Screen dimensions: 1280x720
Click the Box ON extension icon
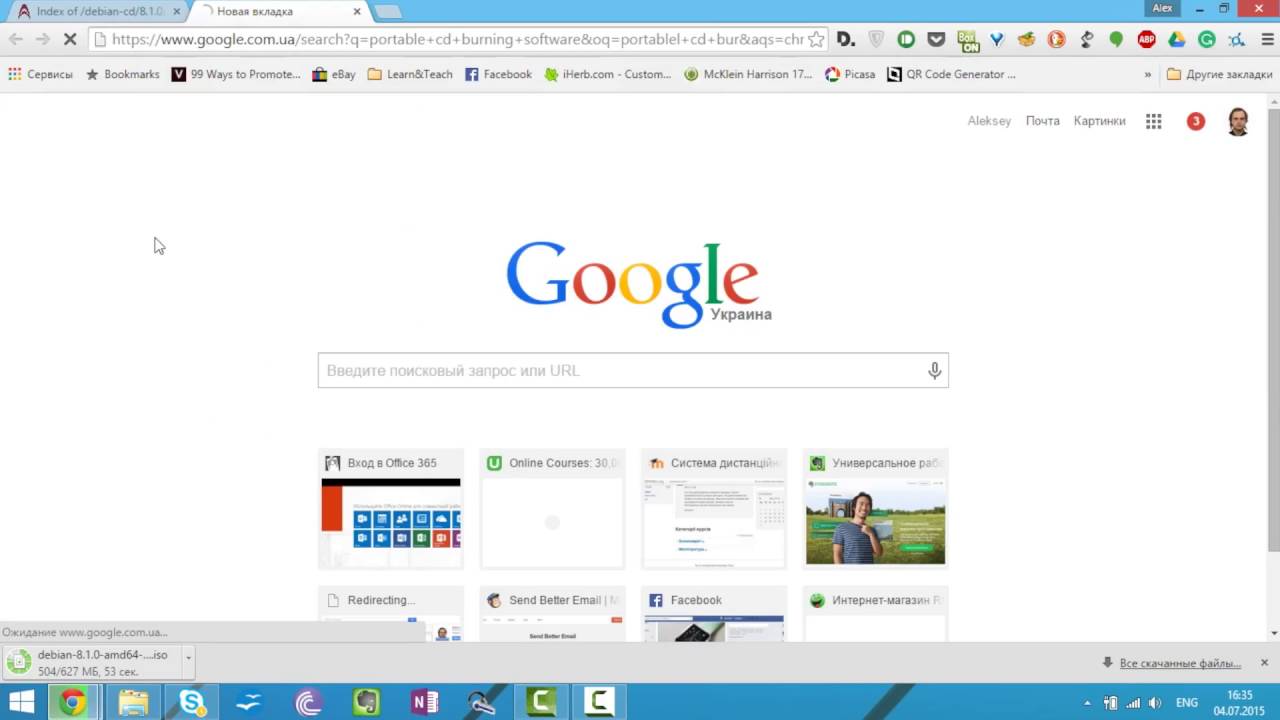[x=967, y=40]
